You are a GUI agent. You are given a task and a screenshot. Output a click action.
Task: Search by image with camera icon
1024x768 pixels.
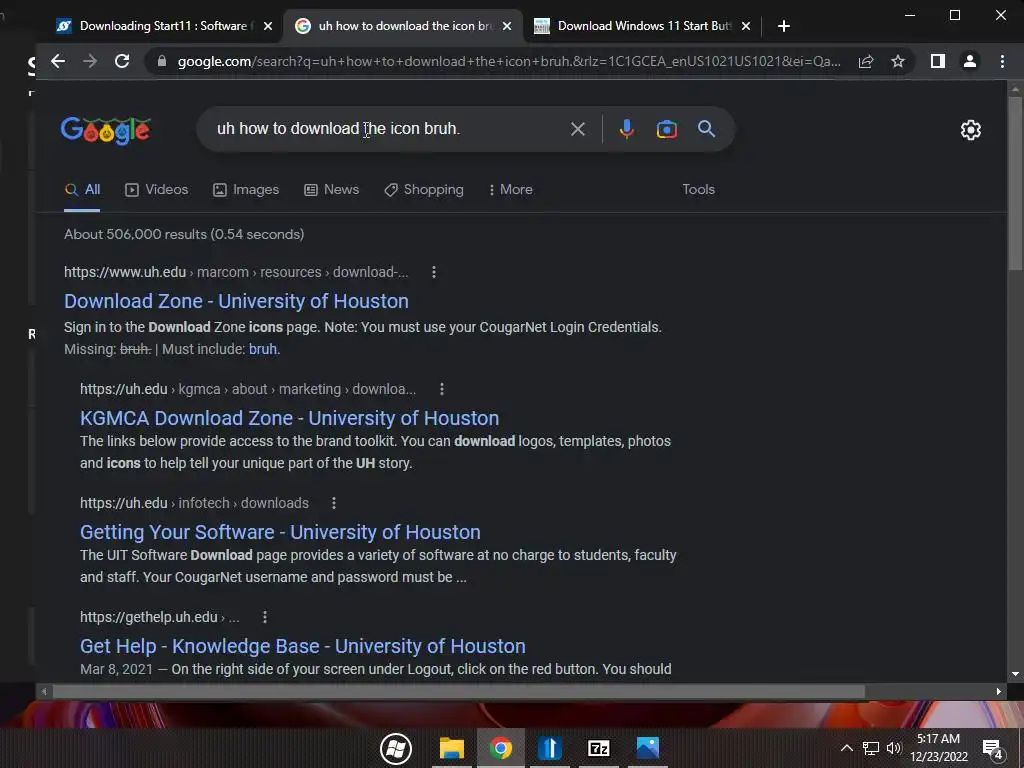click(666, 129)
